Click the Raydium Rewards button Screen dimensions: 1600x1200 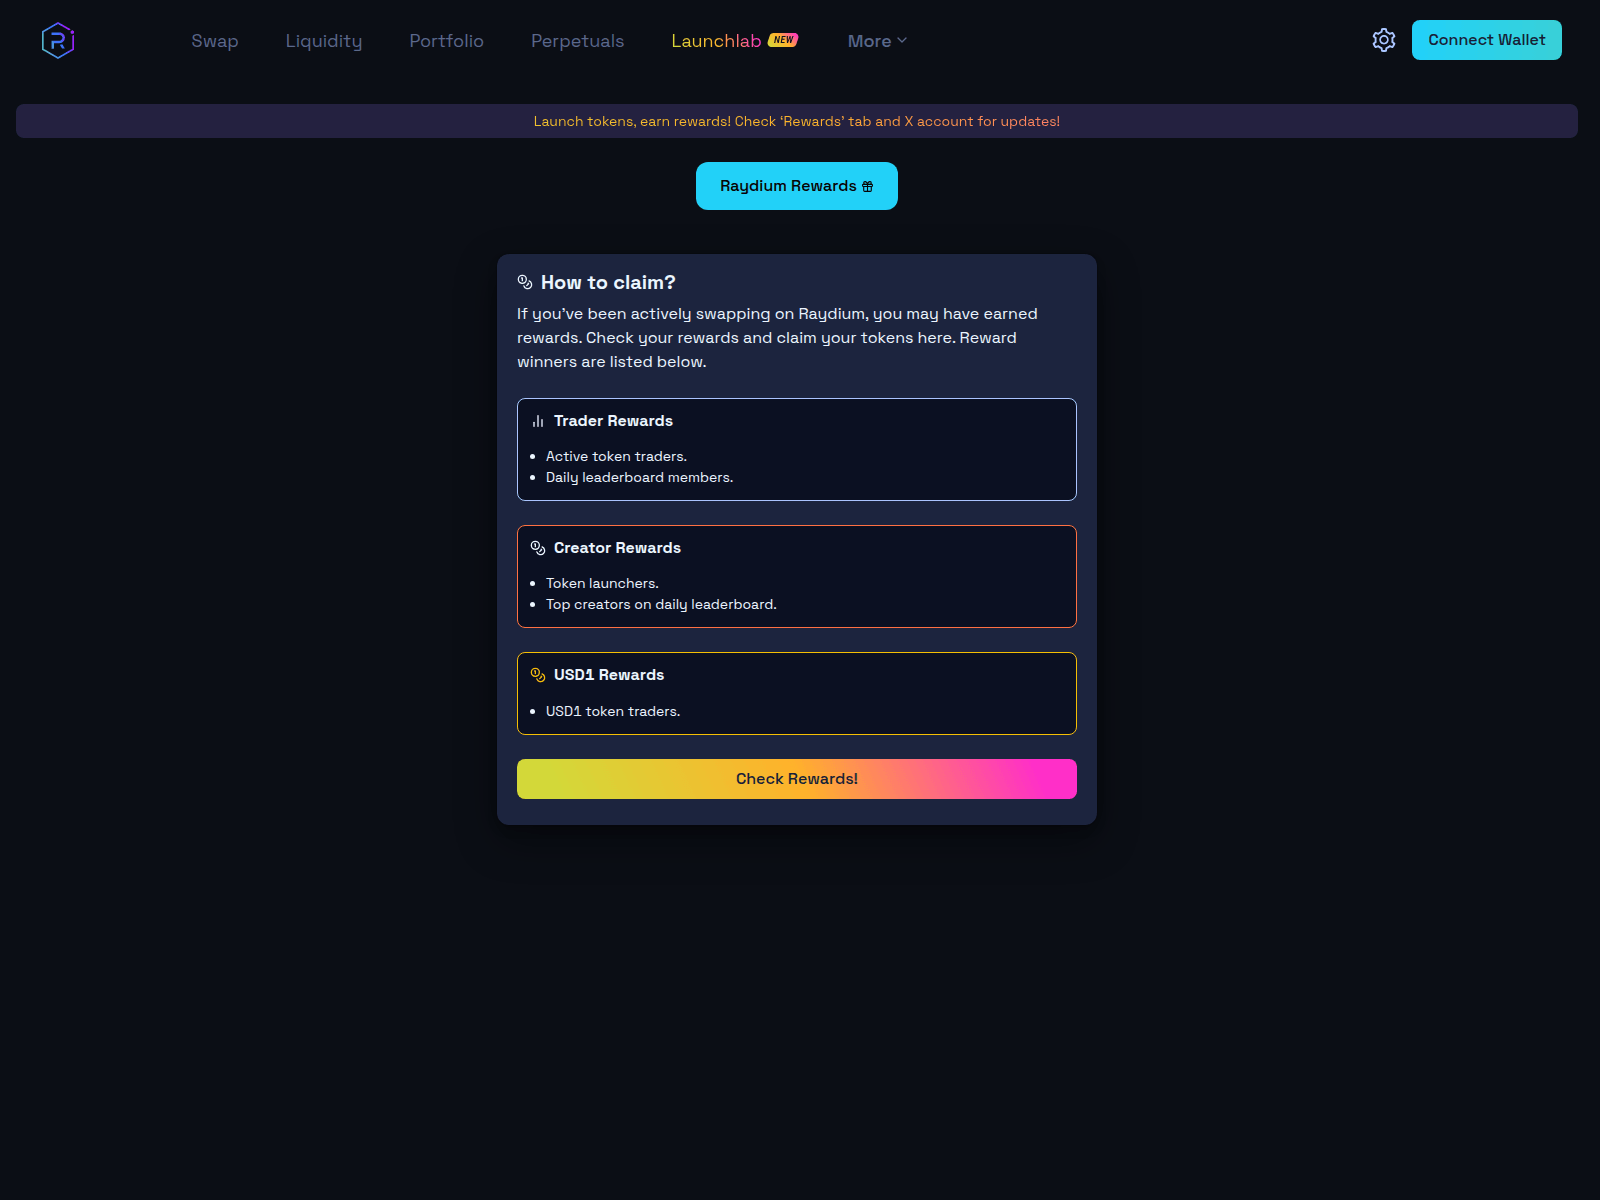797,186
